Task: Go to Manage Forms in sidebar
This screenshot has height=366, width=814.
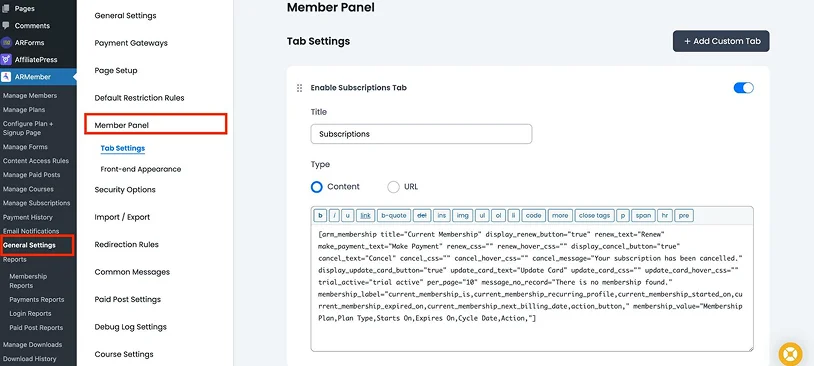Action: tap(25, 147)
